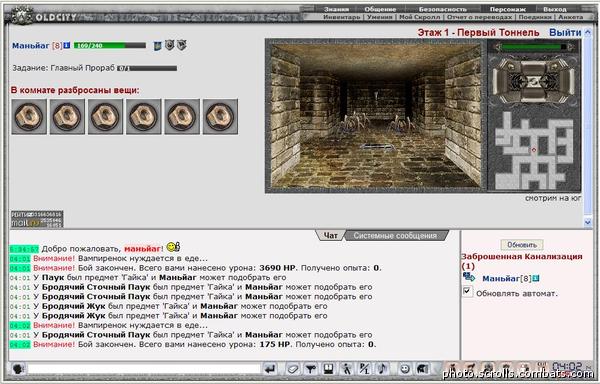Click the green movement timer bar above pad
Screen dimensions: 600x384
point(534,47)
